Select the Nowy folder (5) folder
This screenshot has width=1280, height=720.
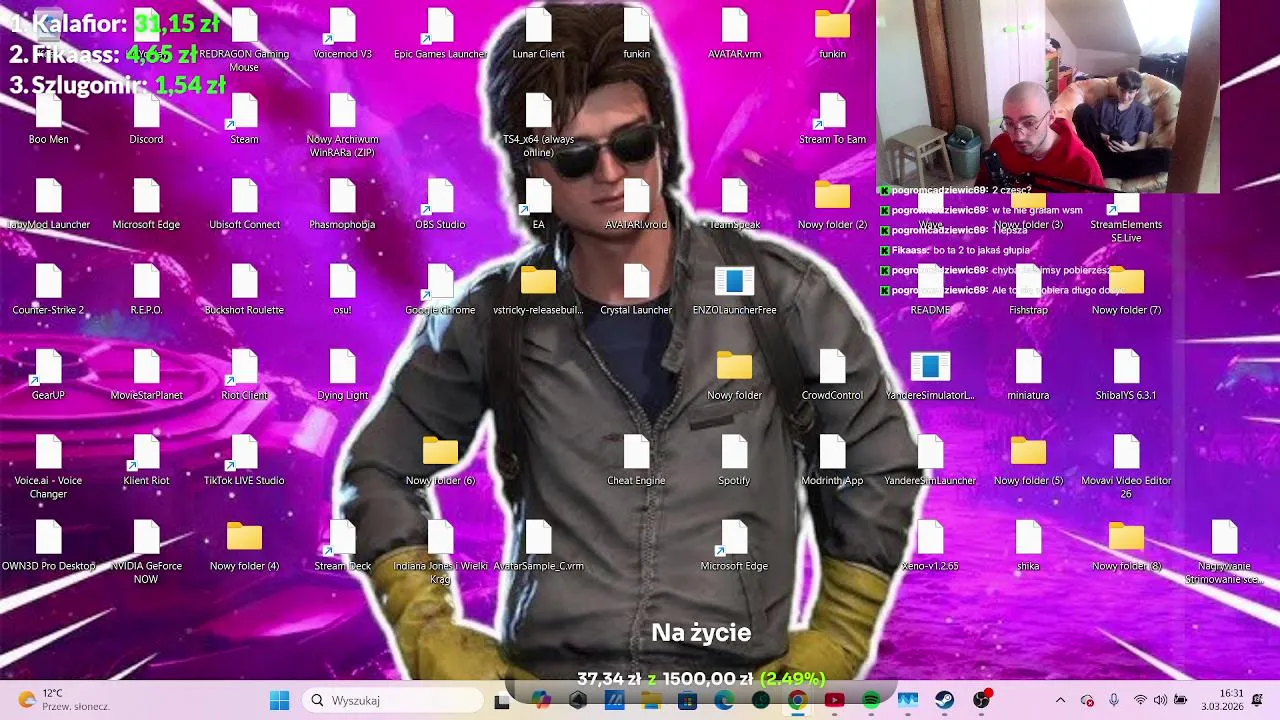[1028, 459]
